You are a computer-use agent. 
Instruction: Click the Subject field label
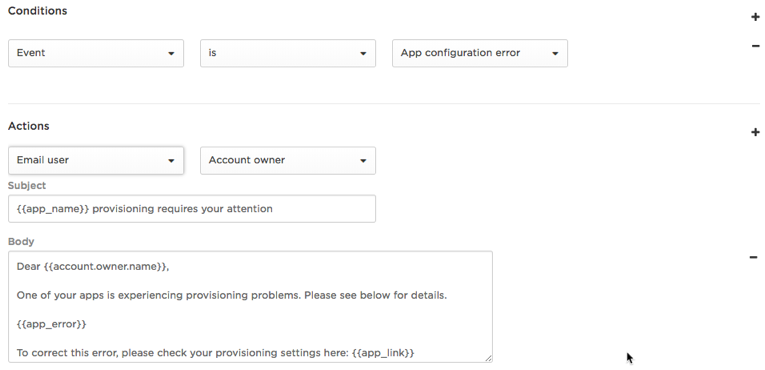point(27,185)
